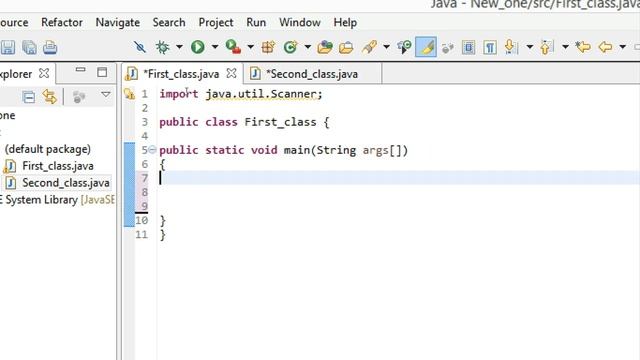Click the greyed icon beside Link with Editor

[x=78, y=97]
